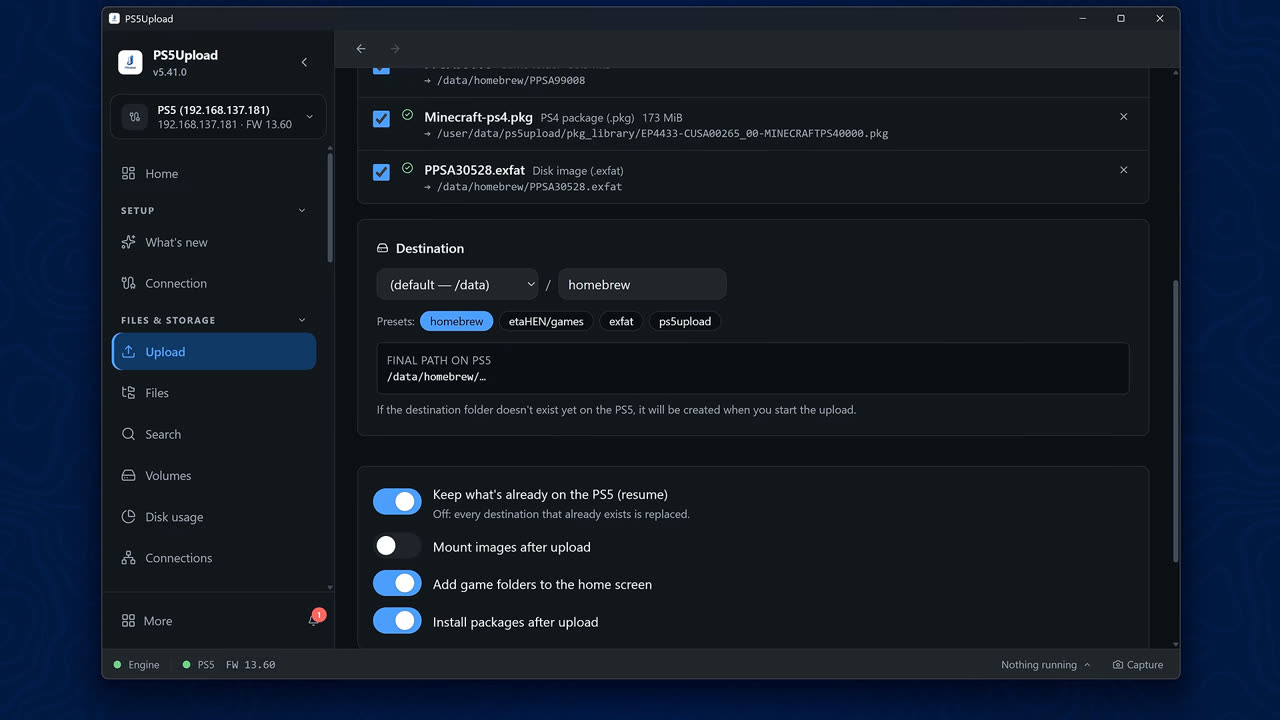Click the Files folder tree icon
Viewport: 1280px width, 720px height.
(128, 393)
